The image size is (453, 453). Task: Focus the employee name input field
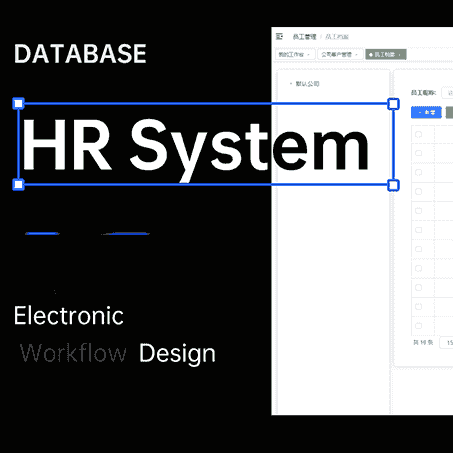(447, 93)
